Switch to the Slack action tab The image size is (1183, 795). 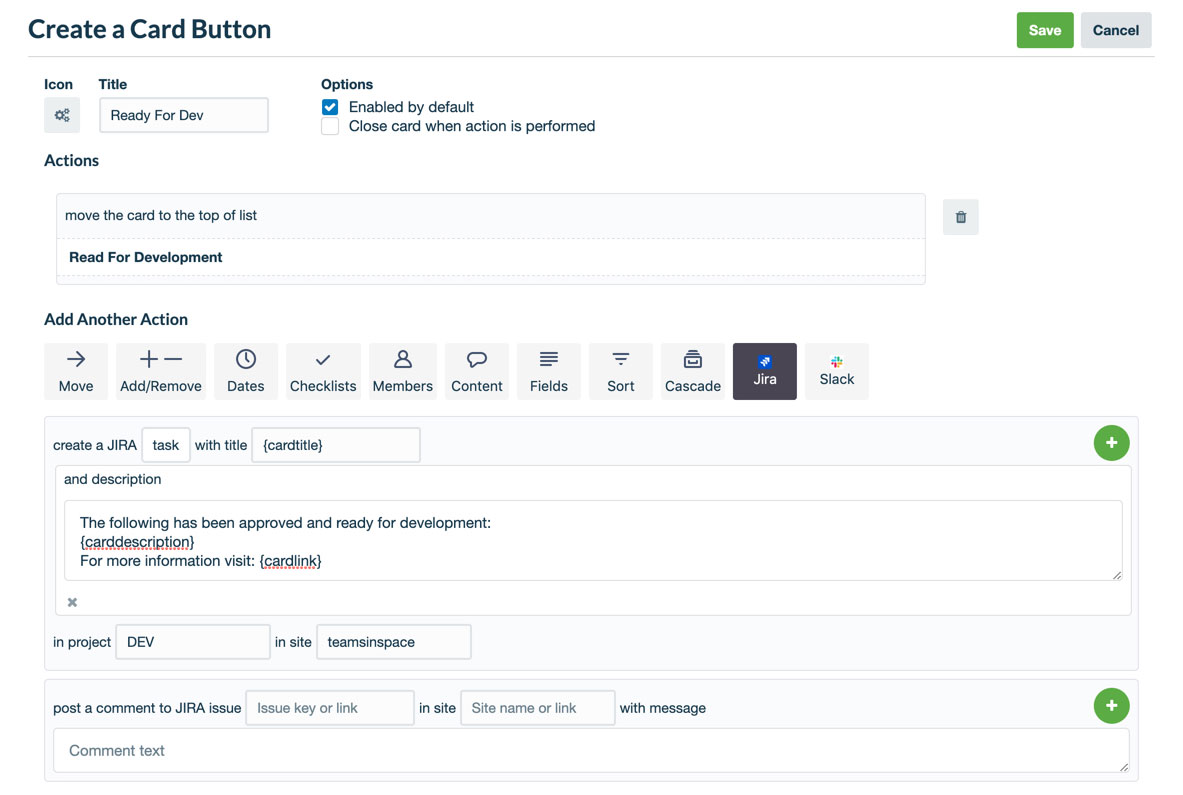[x=836, y=371]
